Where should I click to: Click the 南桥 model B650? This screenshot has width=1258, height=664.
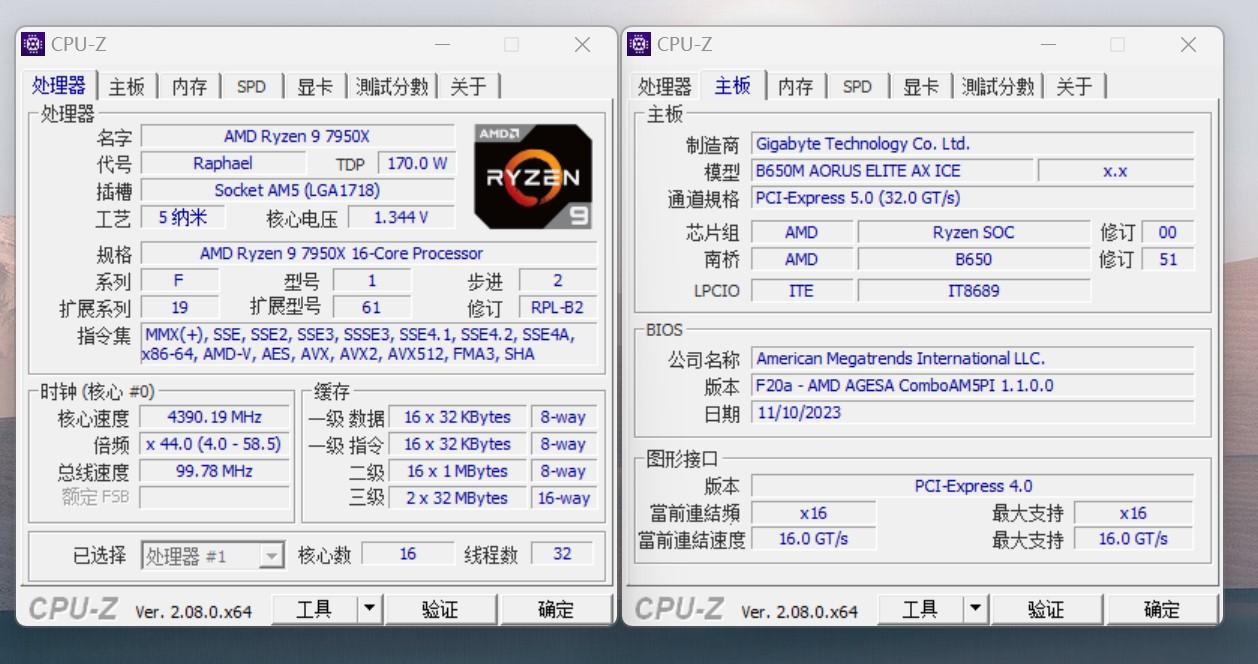pyautogui.click(x=974, y=259)
